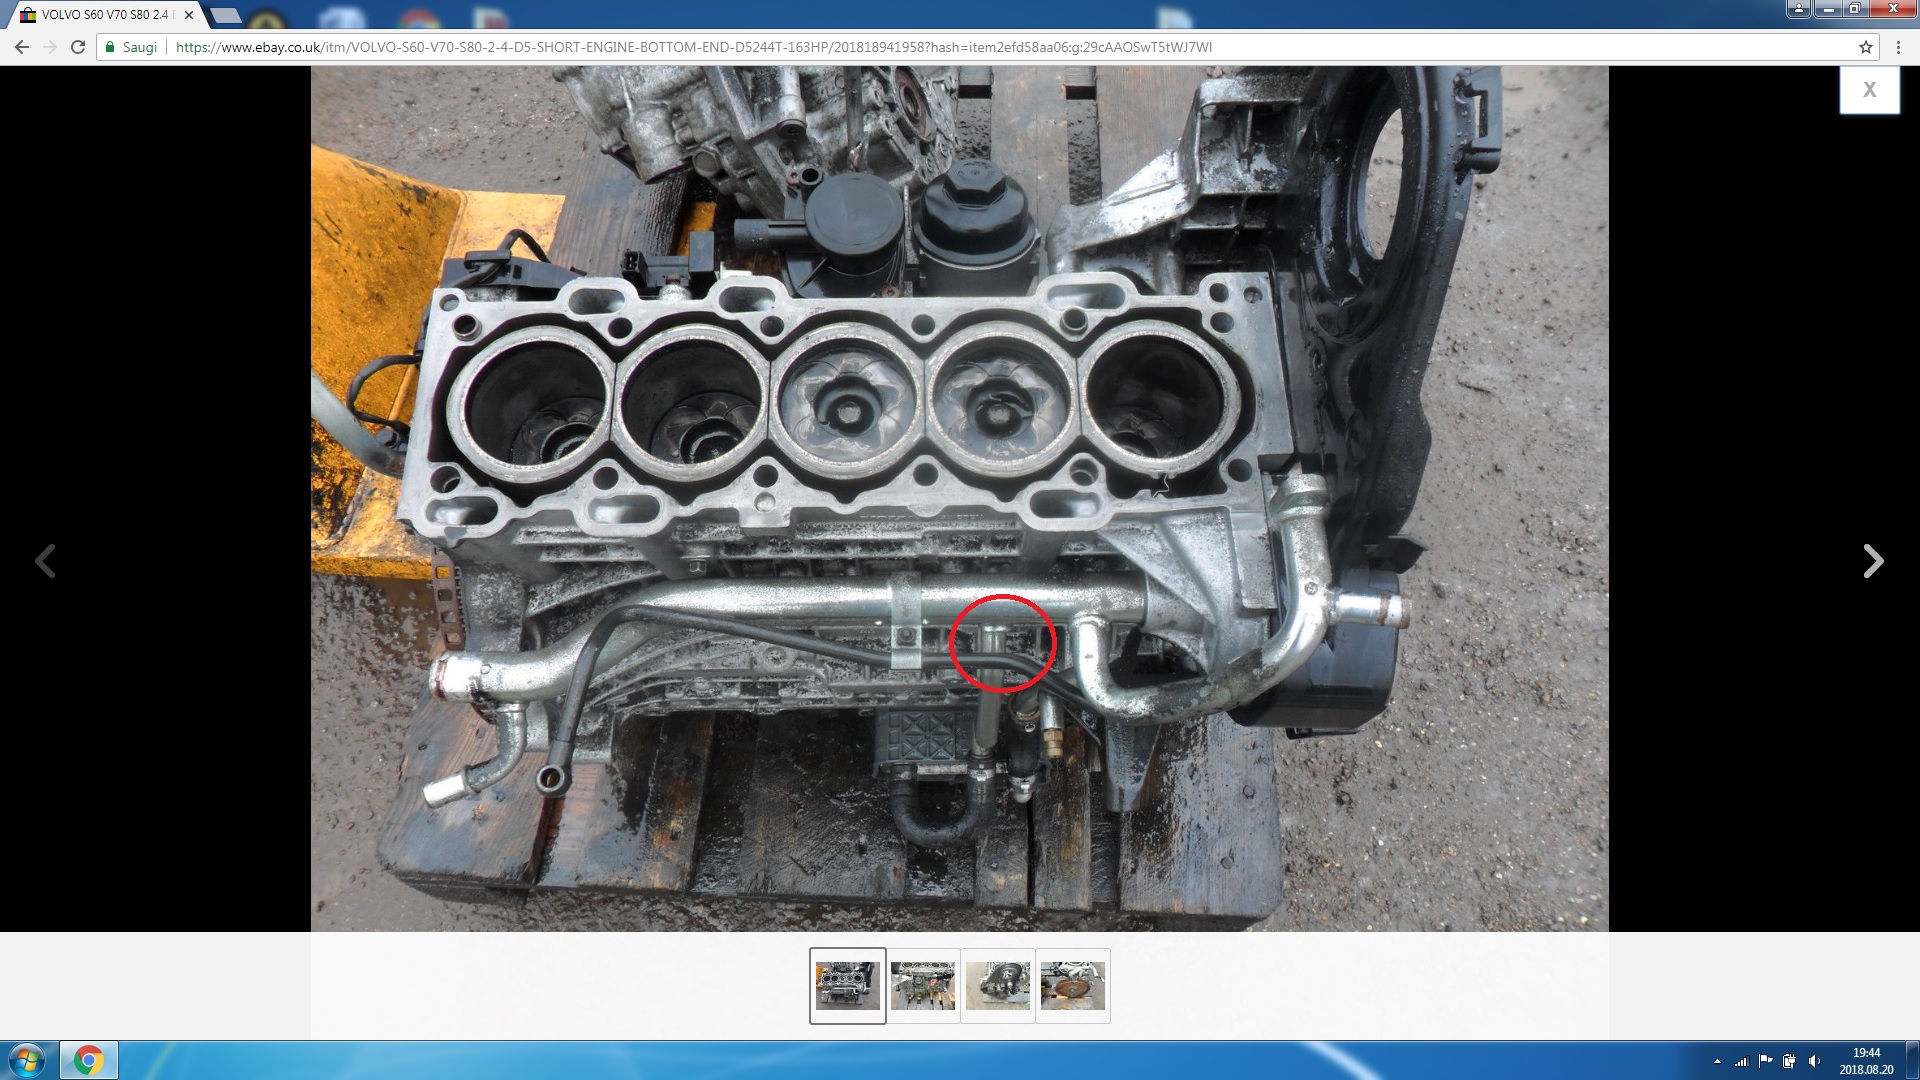Image resolution: width=1920 pixels, height=1080 pixels.
Task: Bookmark this page with the star icon
Action: pyautogui.click(x=1865, y=47)
